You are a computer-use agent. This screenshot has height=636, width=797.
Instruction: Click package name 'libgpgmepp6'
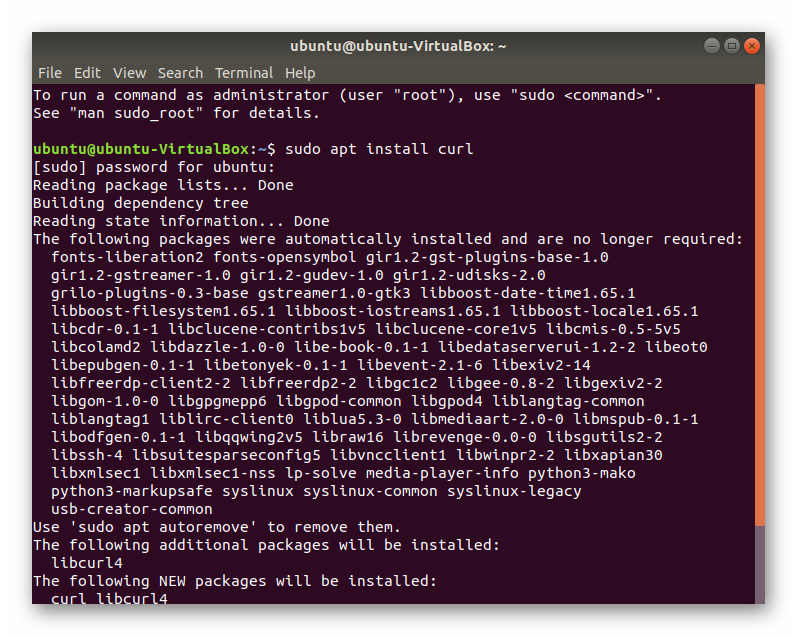point(218,401)
